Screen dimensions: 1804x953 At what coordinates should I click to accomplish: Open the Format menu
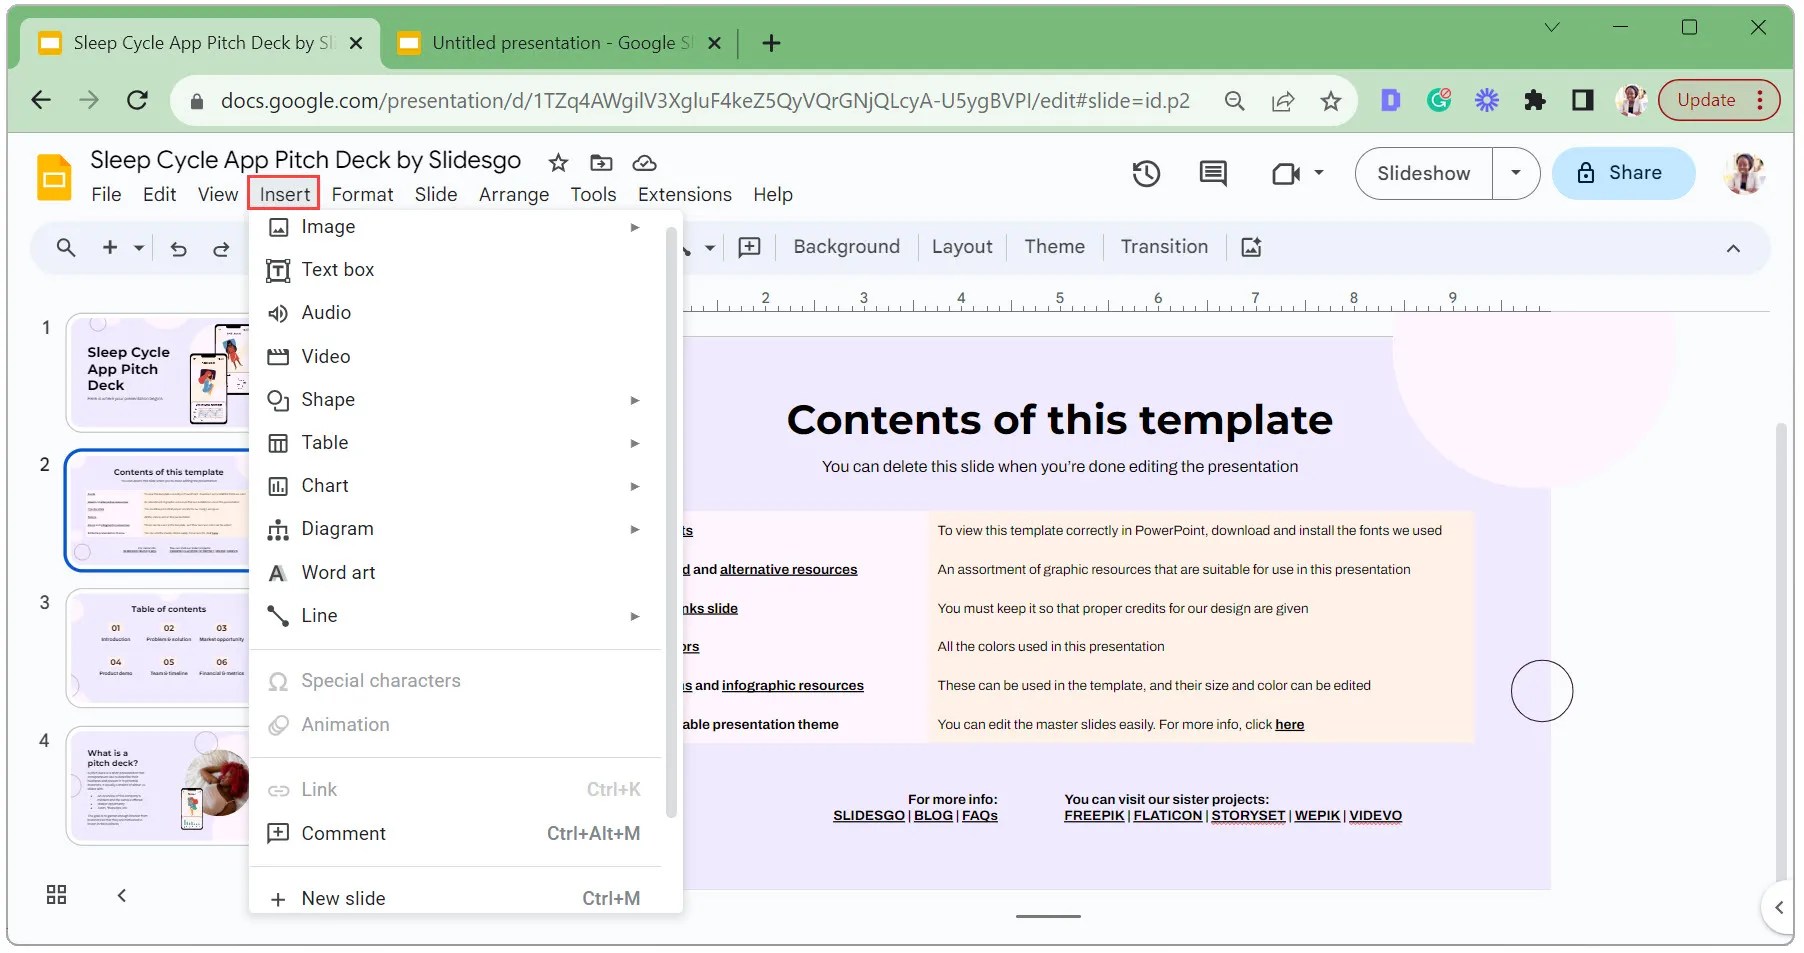(x=362, y=194)
